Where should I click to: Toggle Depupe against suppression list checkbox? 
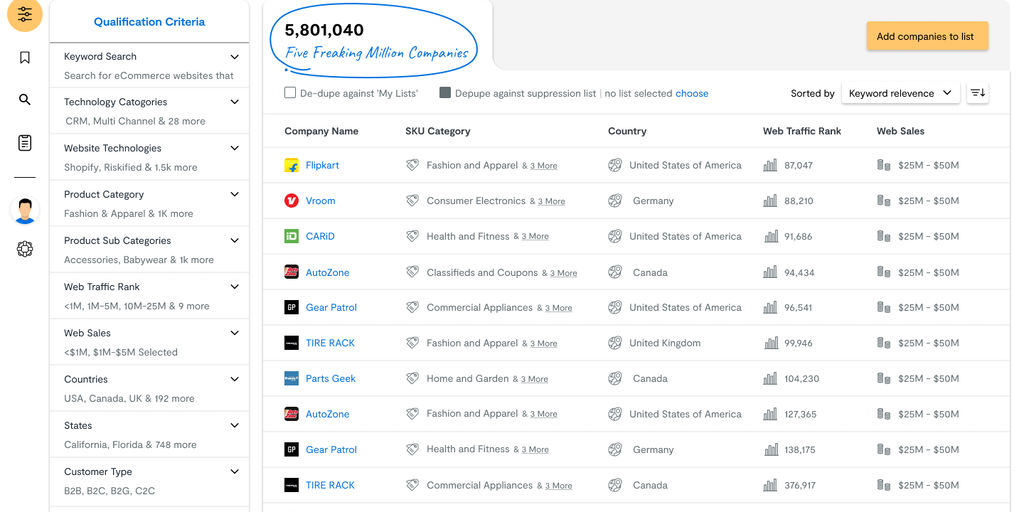[x=445, y=93]
